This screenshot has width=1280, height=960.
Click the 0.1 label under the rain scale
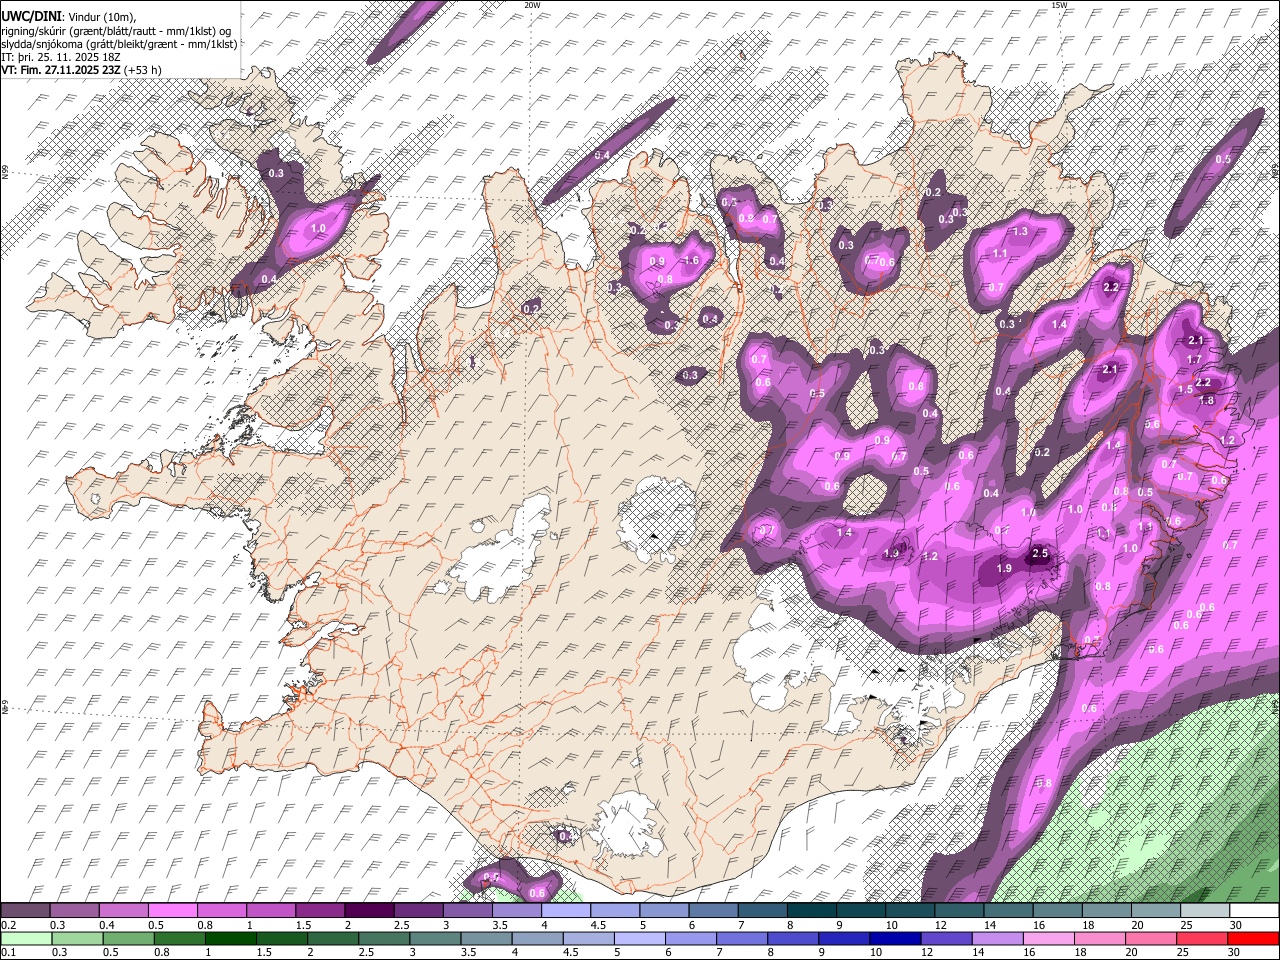tap(7, 953)
